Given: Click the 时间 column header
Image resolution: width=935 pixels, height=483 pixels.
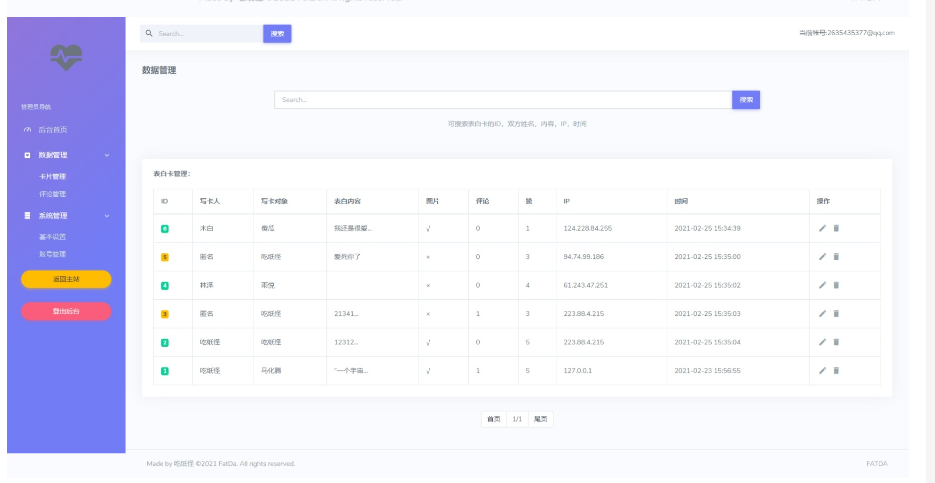Looking at the screenshot, I should pyautogui.click(x=681, y=202).
